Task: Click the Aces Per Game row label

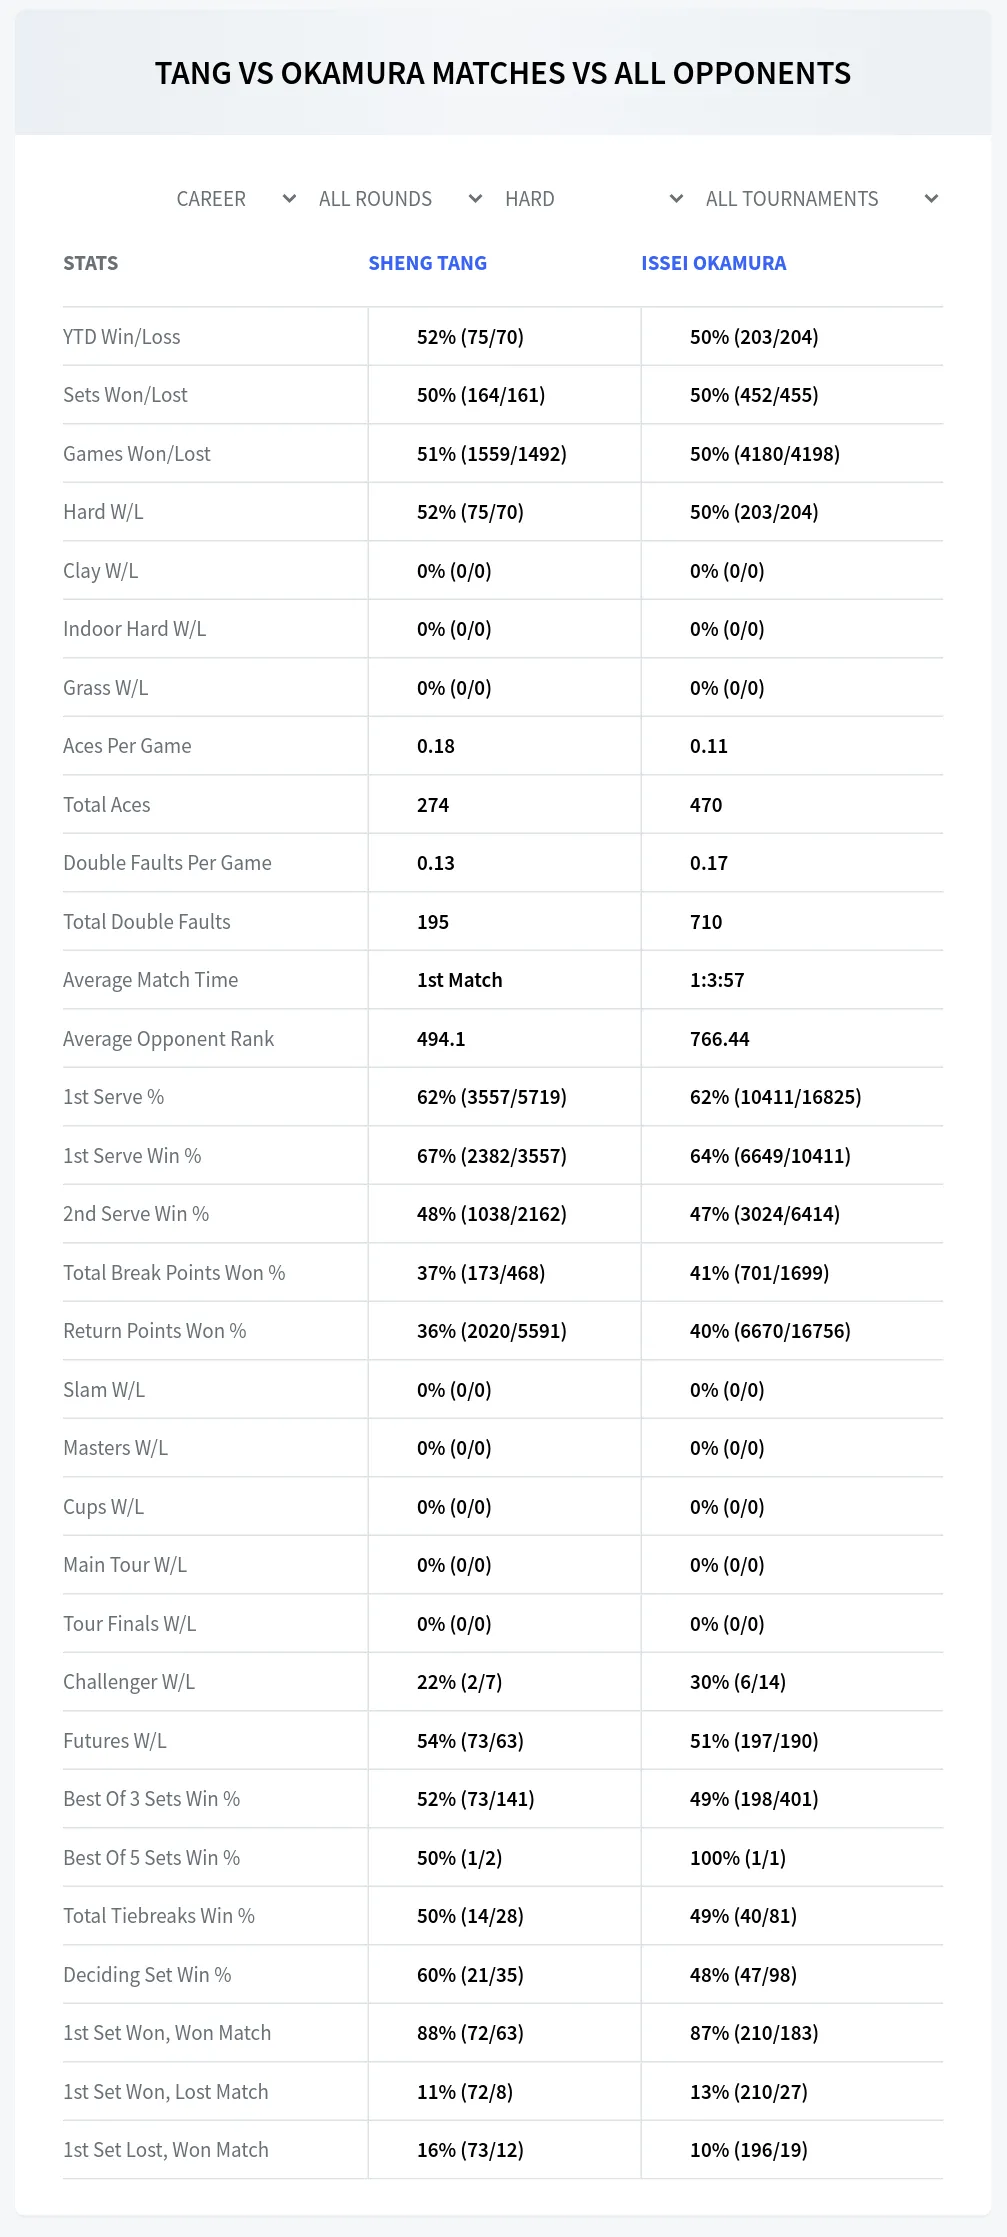Action: click(x=127, y=746)
